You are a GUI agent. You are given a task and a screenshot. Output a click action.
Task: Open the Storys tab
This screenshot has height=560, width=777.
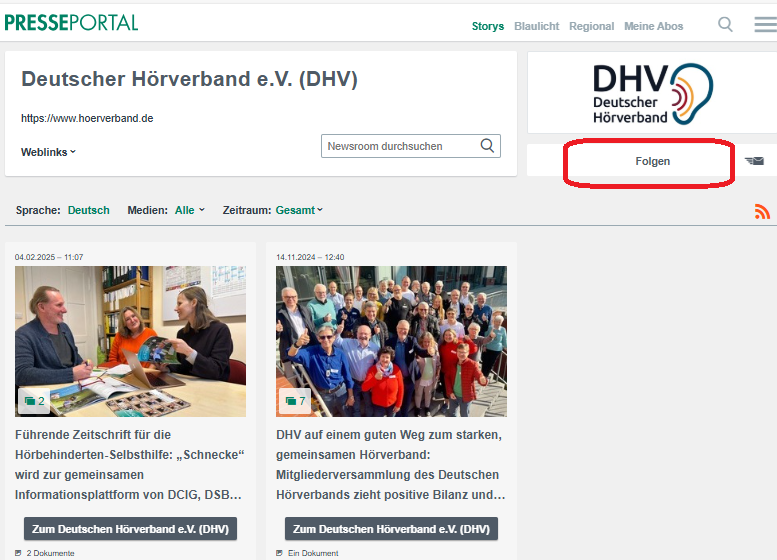(488, 26)
